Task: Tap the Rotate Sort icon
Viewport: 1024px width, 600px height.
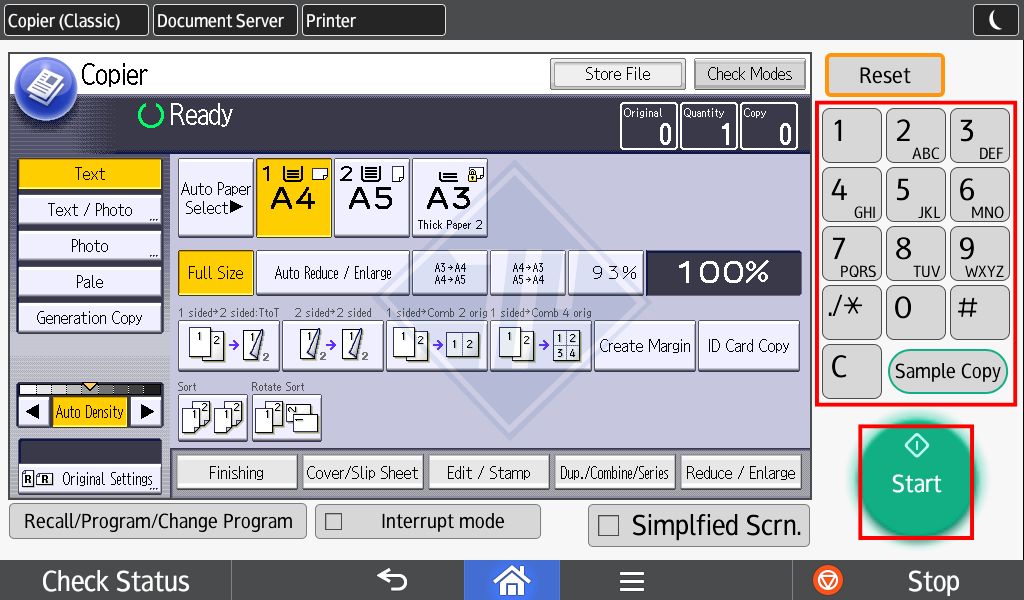Action: point(286,418)
